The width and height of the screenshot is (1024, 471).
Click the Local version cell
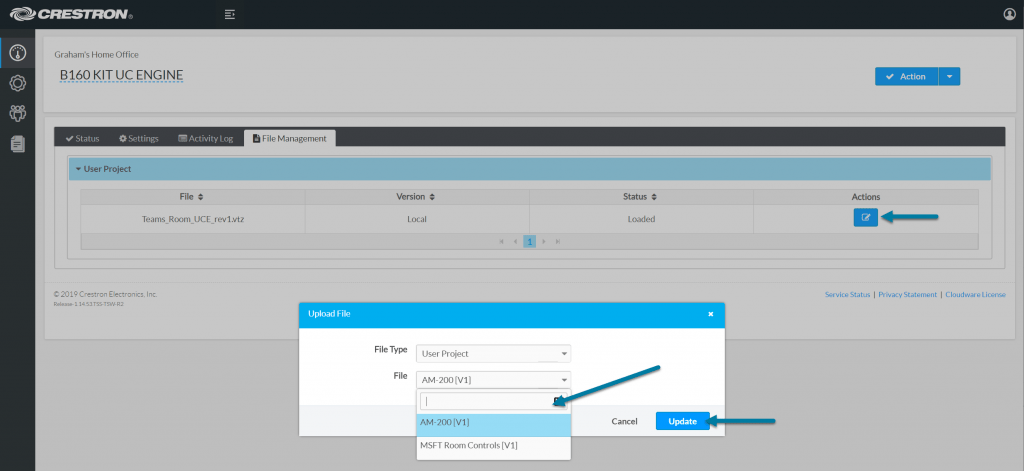[x=417, y=219]
